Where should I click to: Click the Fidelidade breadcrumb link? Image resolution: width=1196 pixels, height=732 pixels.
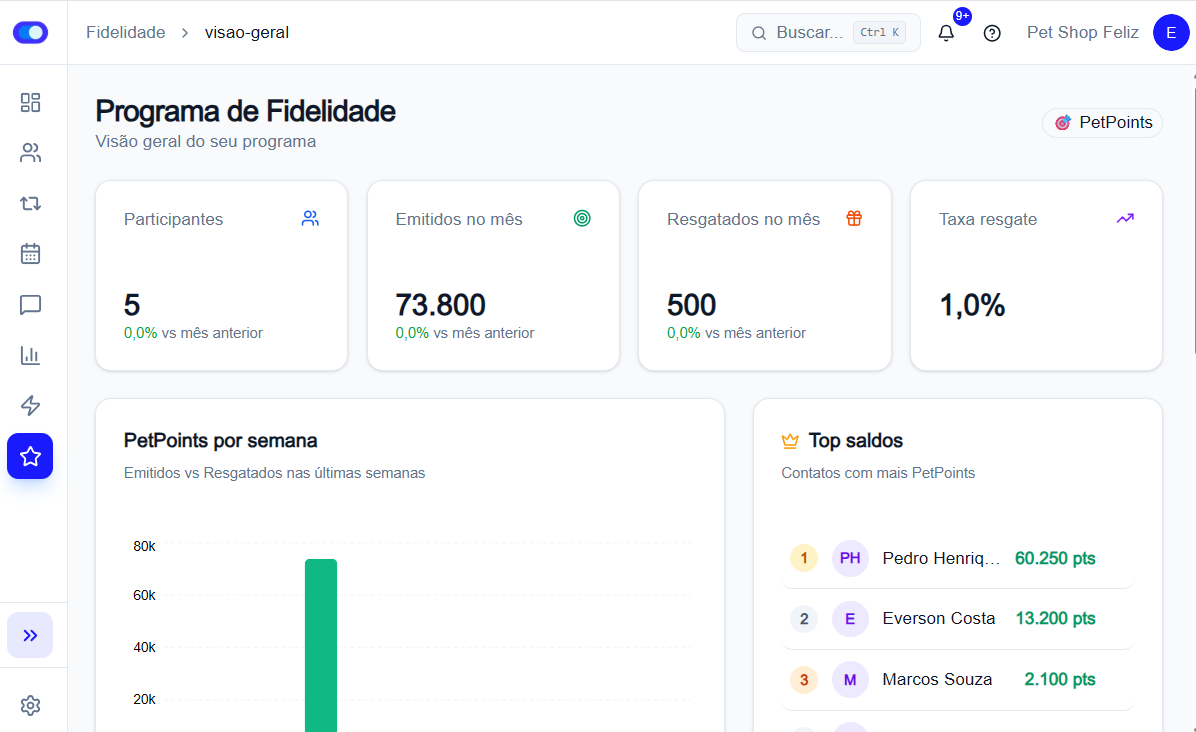click(x=126, y=33)
